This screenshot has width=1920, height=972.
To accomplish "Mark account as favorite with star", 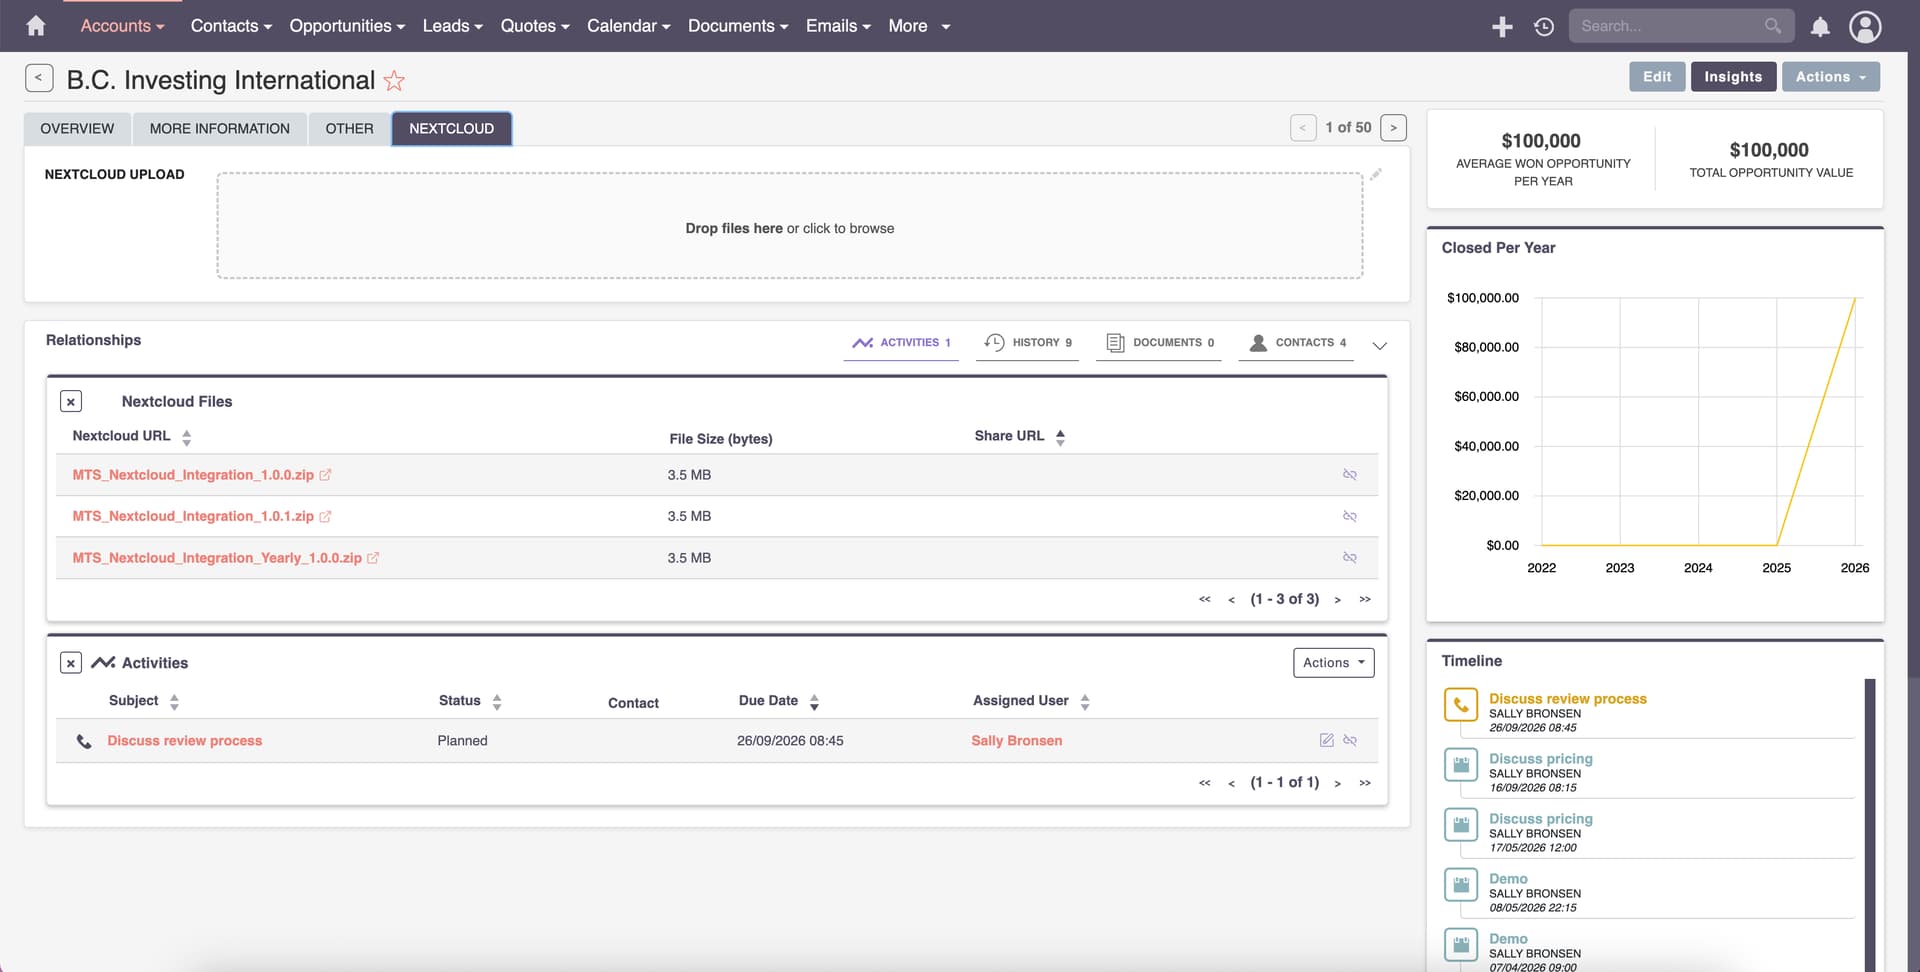I will click(394, 81).
